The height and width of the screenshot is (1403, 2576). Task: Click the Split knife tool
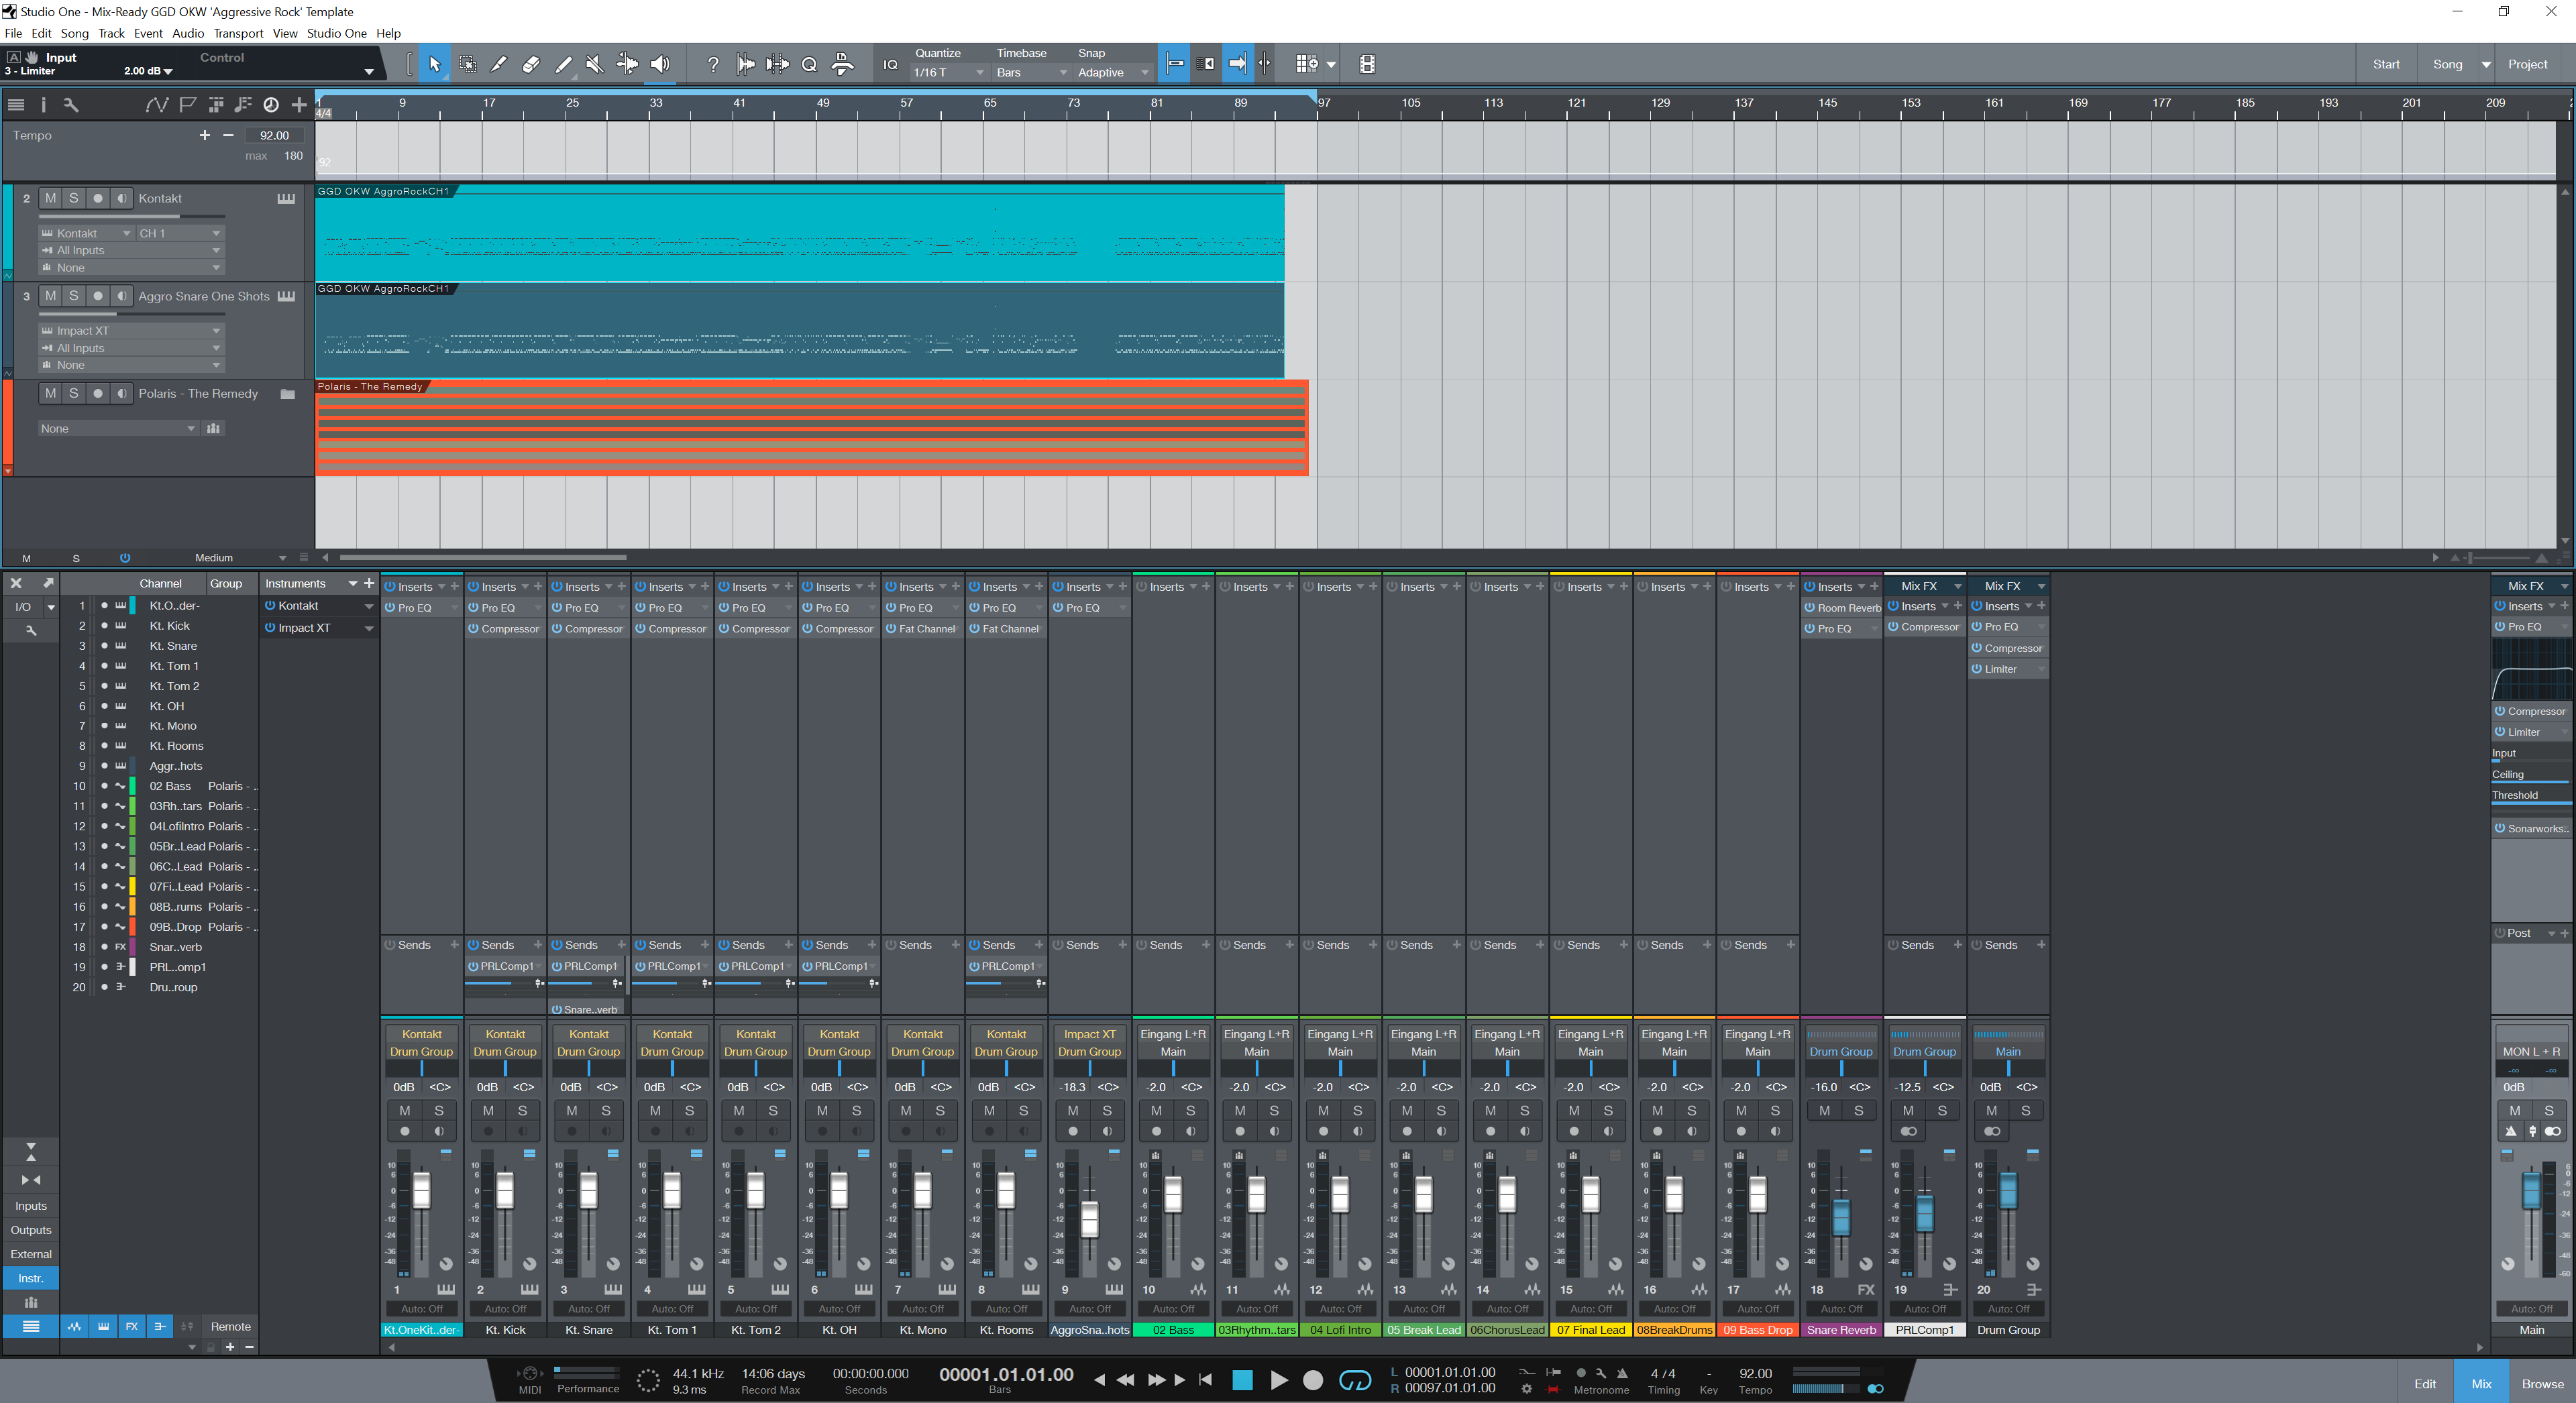(x=499, y=64)
